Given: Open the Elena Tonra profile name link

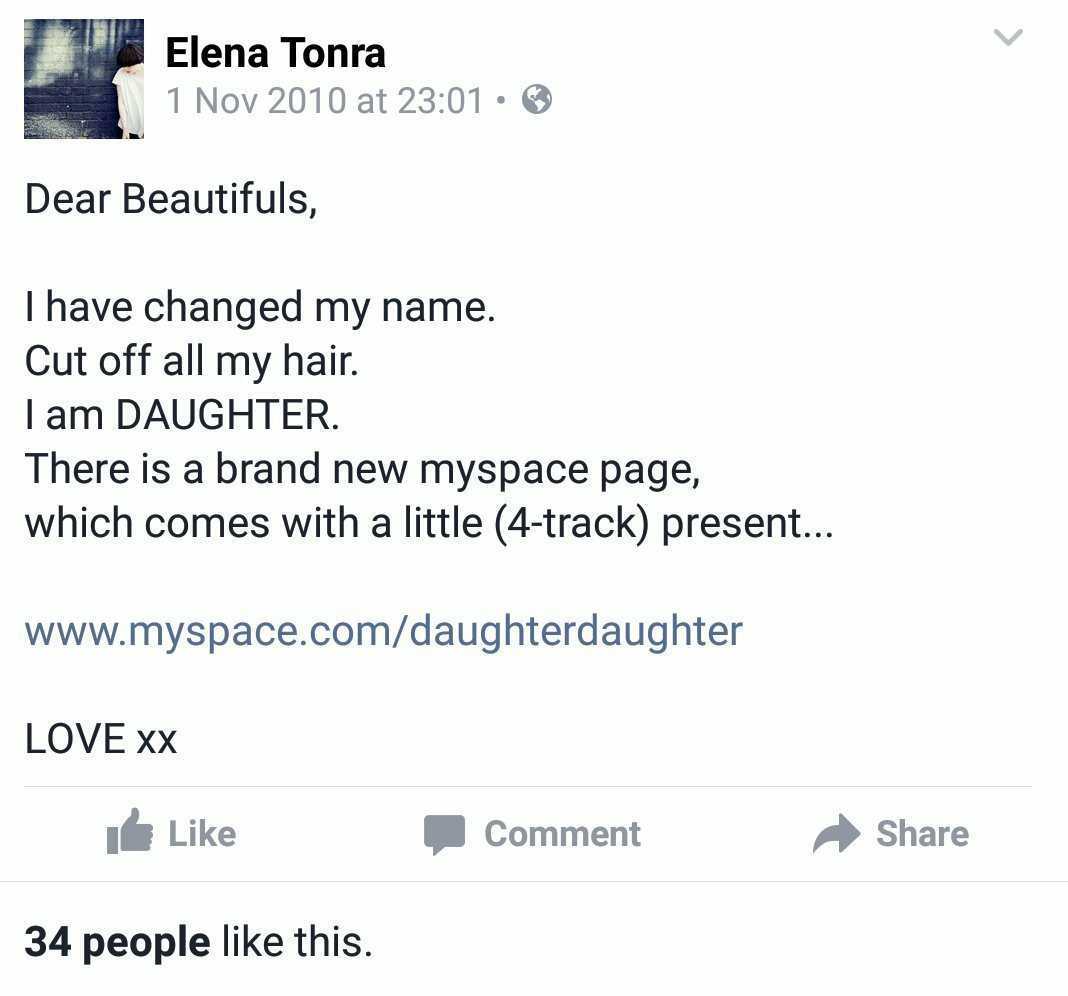Looking at the screenshot, I should [x=275, y=53].
